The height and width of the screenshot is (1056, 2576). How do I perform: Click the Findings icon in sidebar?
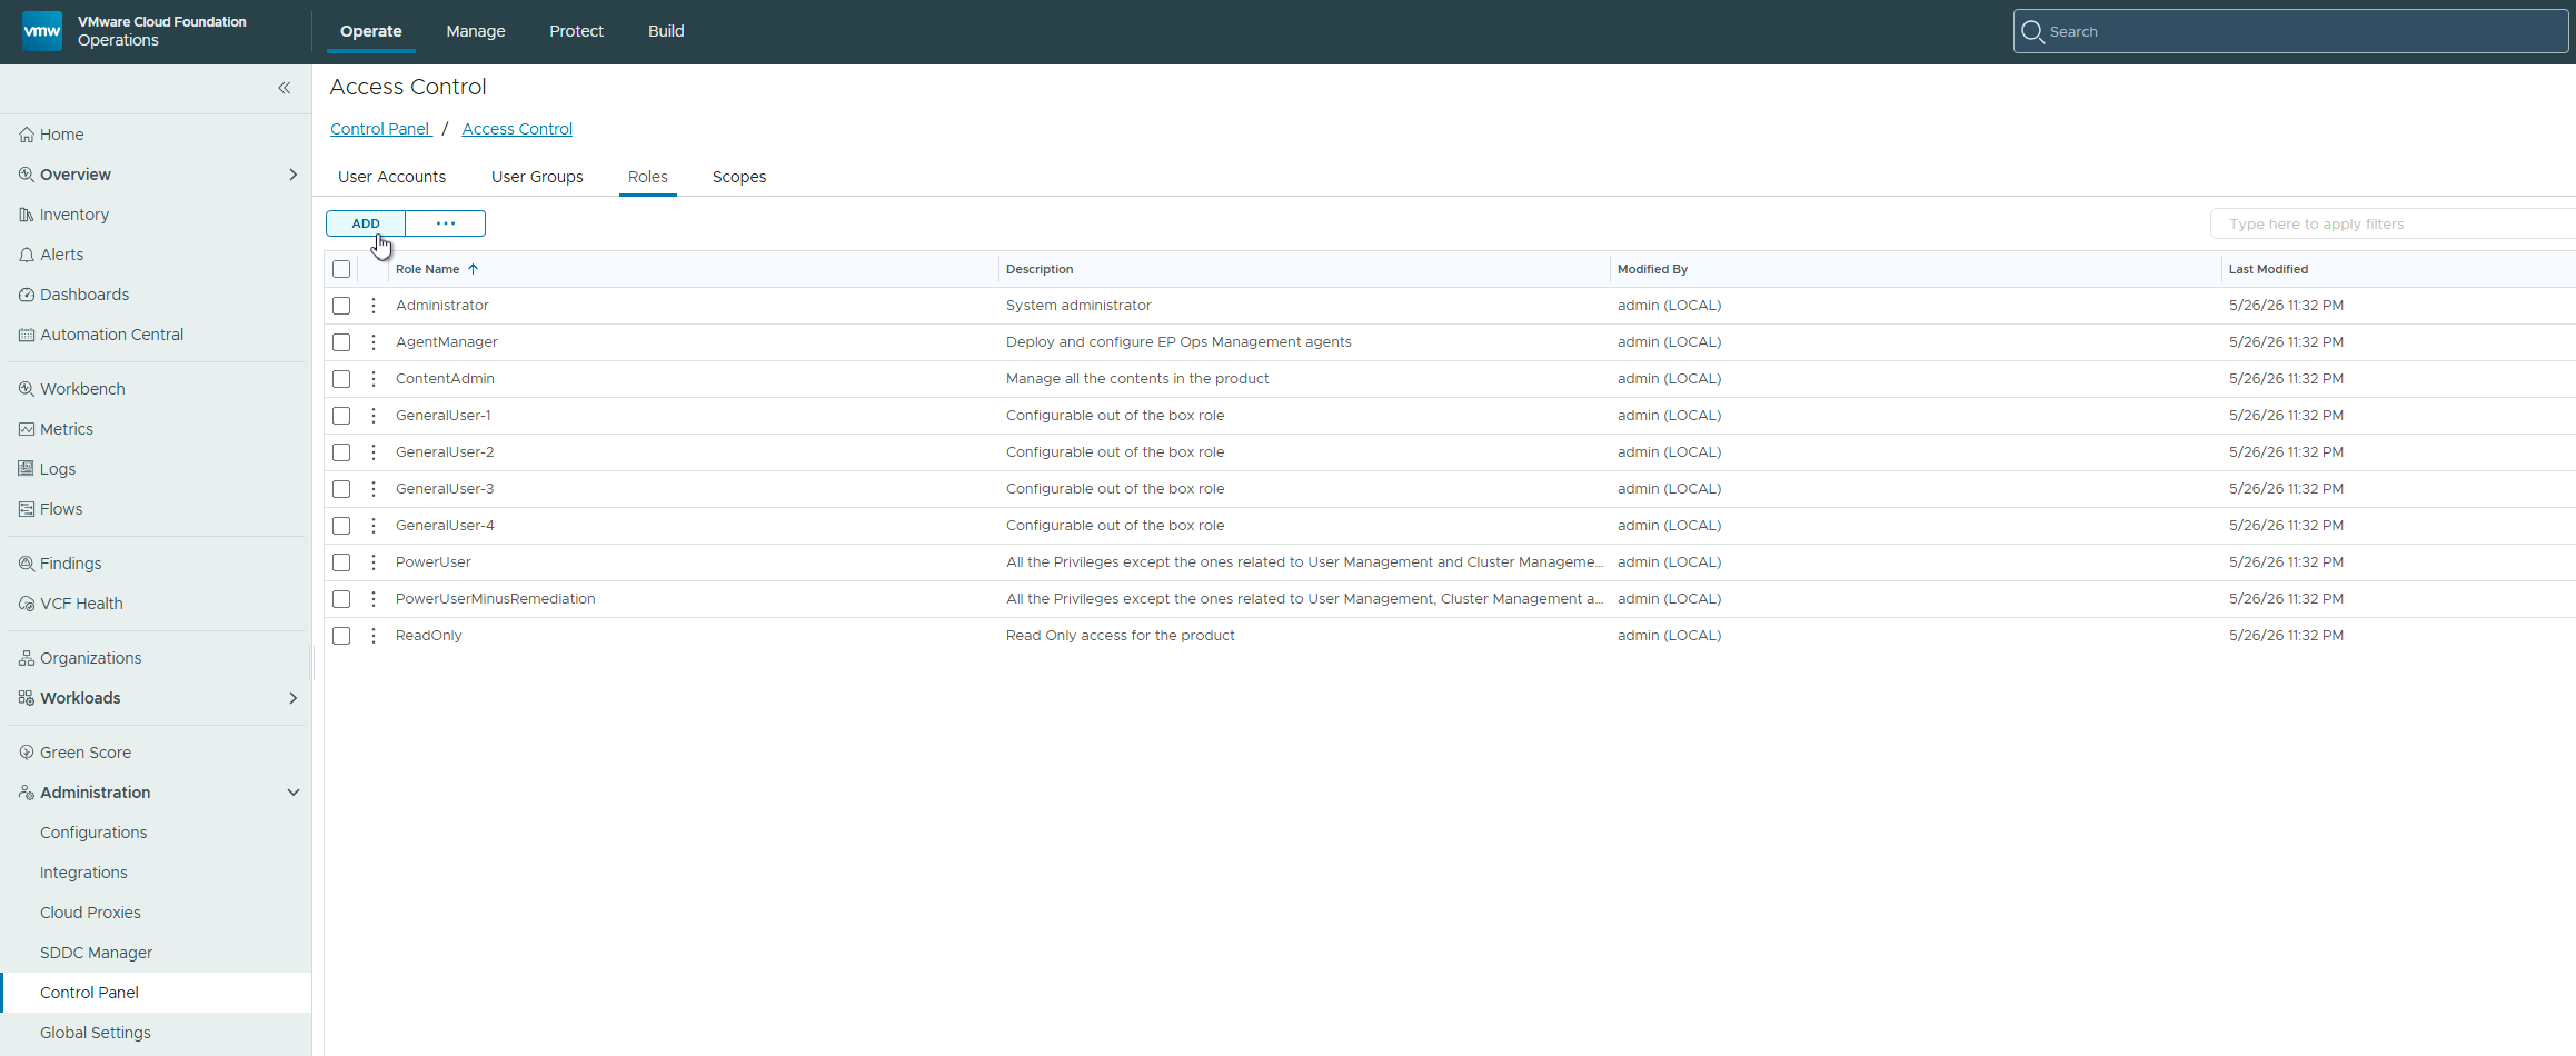pyautogui.click(x=26, y=563)
